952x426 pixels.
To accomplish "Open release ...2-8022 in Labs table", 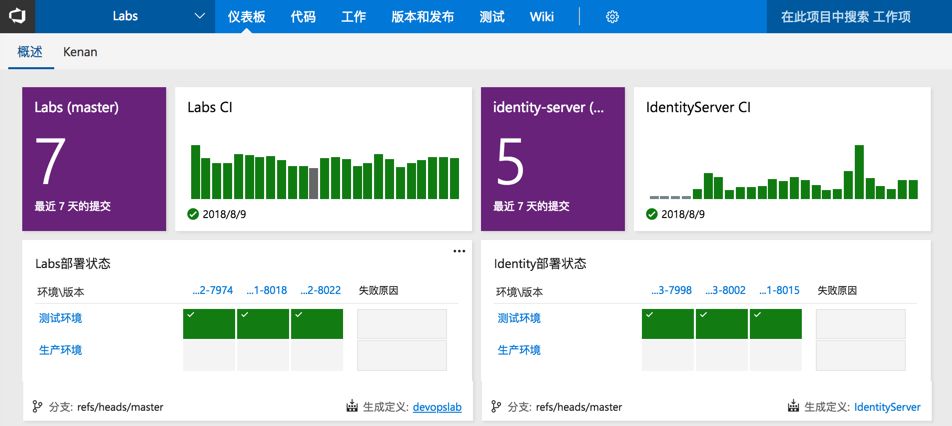I will point(321,291).
